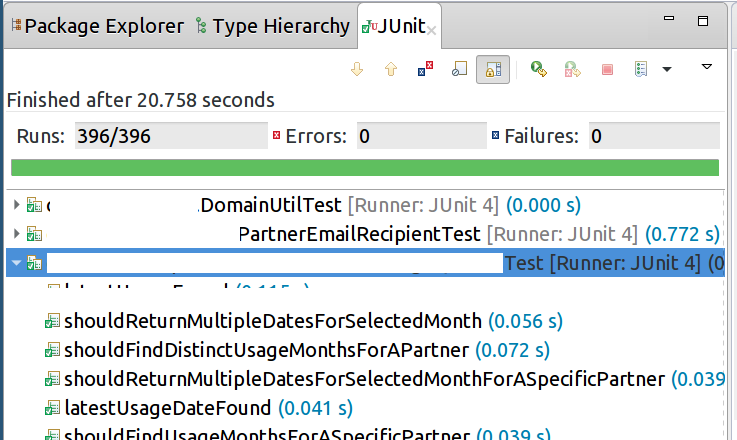Close the JUnit view tab
Viewport: 737px width, 440px height.
tap(432, 30)
